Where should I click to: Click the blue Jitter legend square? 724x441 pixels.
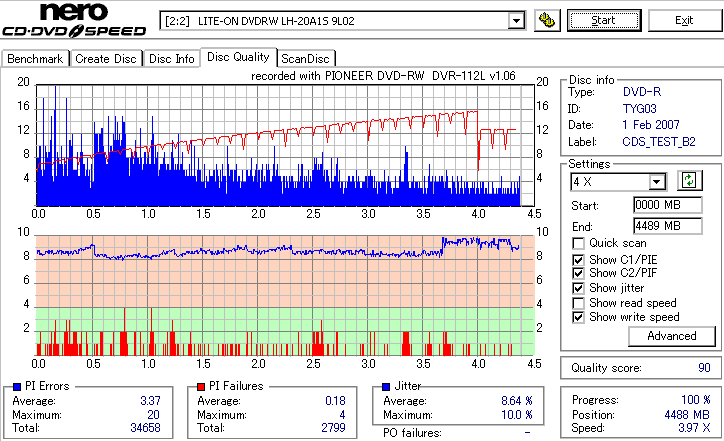point(386,387)
